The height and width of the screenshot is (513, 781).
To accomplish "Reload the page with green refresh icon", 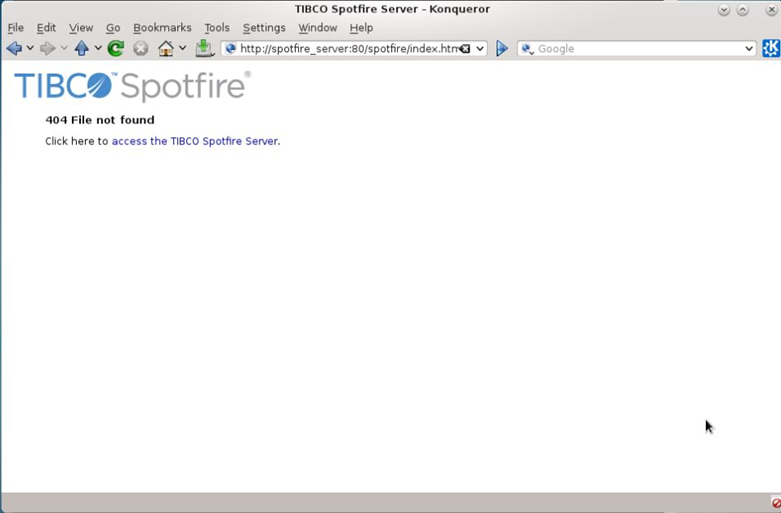I will coord(116,48).
